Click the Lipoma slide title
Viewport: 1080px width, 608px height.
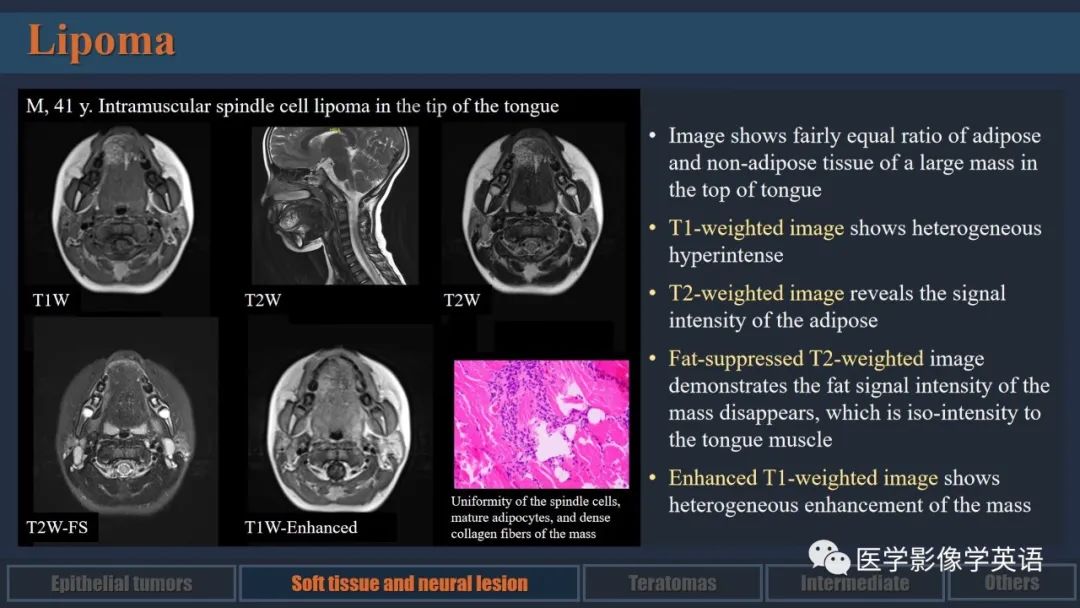[x=101, y=41]
